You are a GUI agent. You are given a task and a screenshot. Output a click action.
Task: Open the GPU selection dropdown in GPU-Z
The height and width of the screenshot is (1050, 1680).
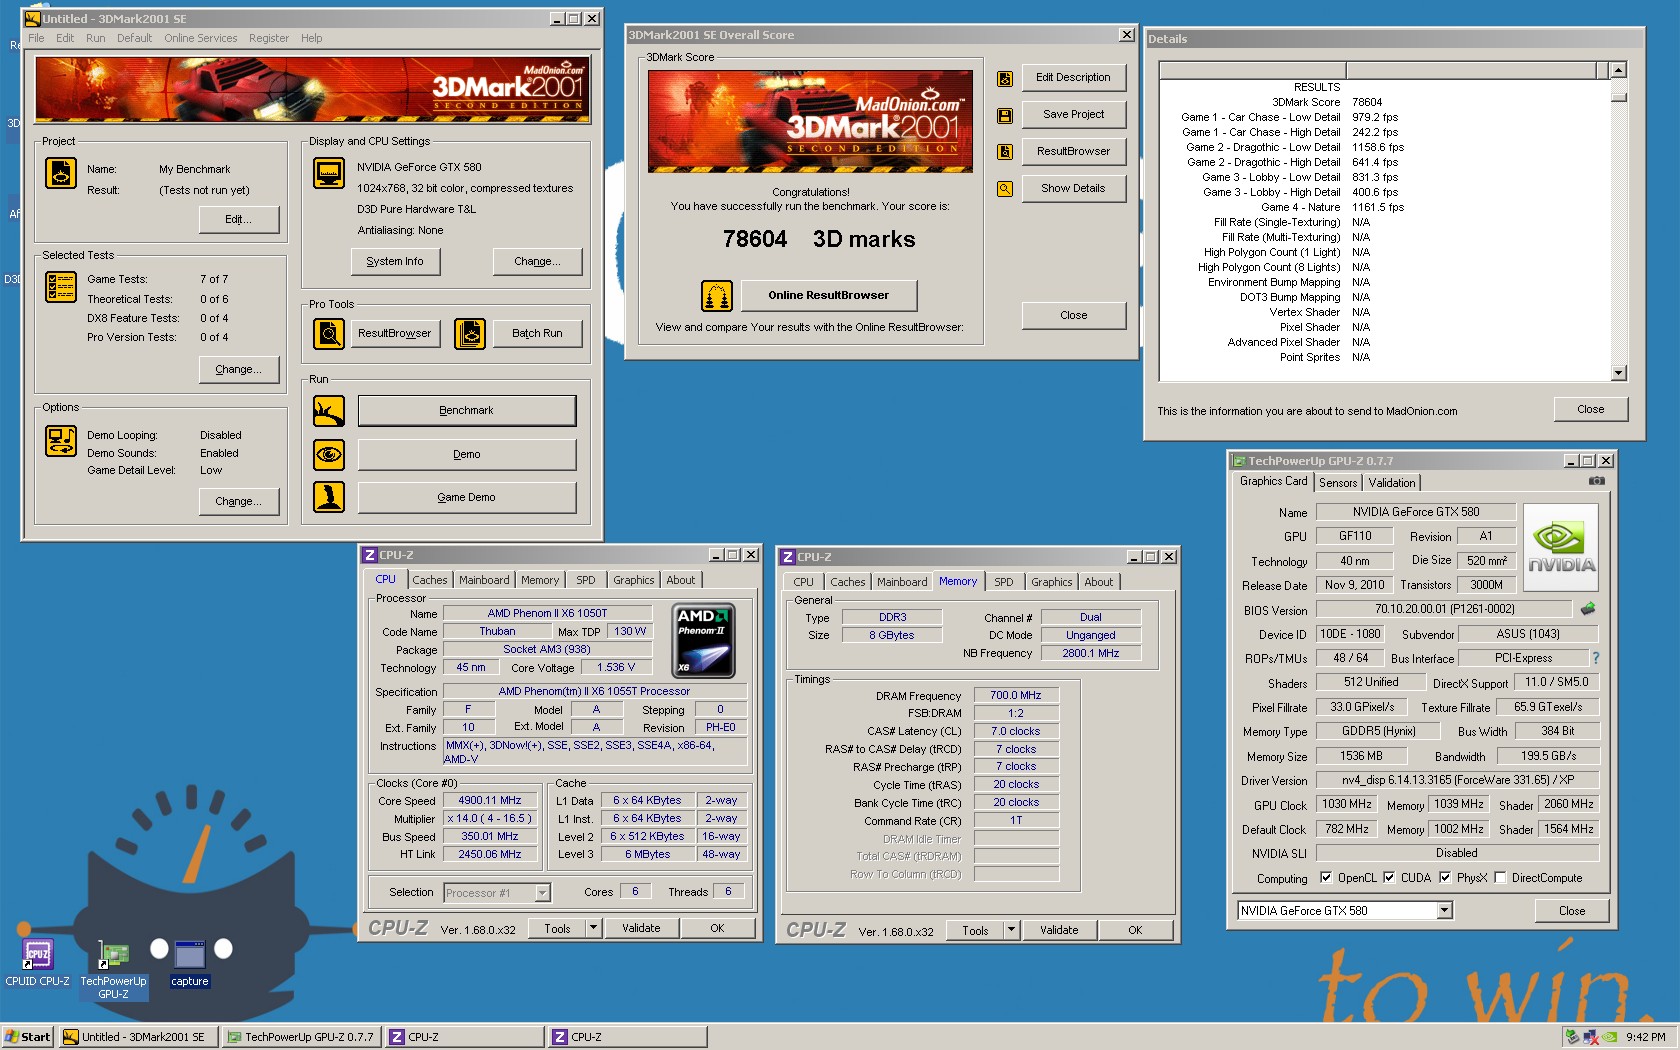1444,911
